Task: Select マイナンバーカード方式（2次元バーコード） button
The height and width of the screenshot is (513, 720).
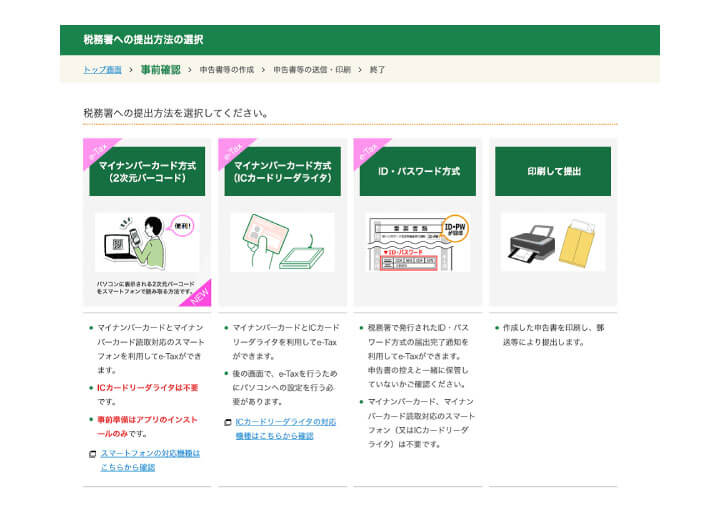Action: point(147,171)
